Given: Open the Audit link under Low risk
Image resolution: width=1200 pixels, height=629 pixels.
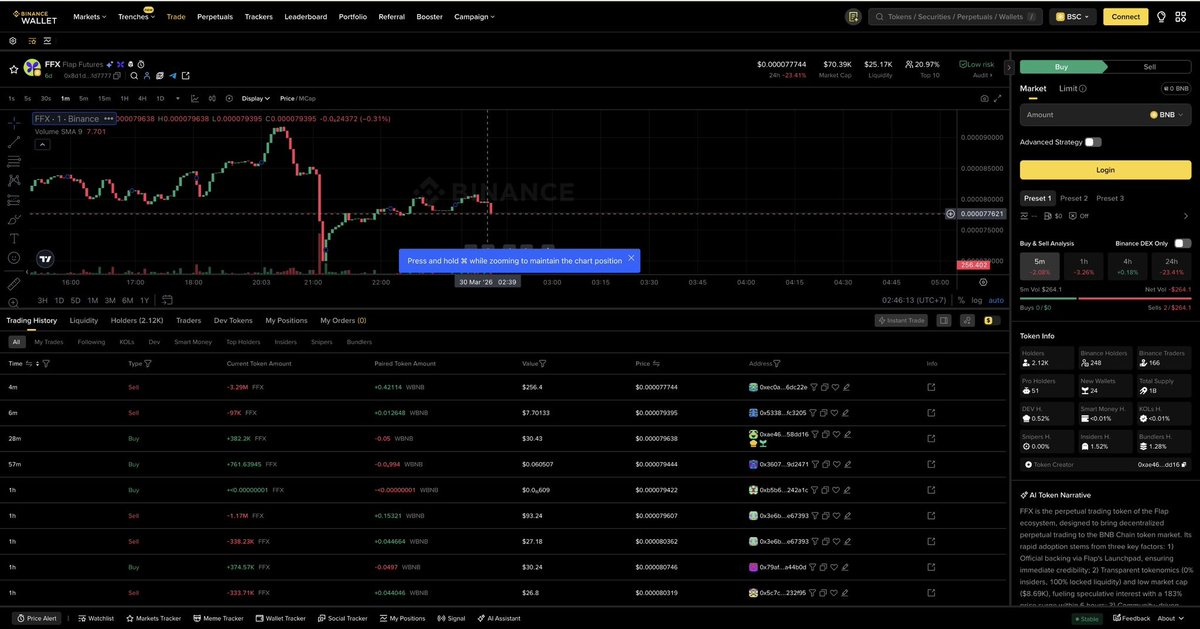Looking at the screenshot, I should 981,75.
